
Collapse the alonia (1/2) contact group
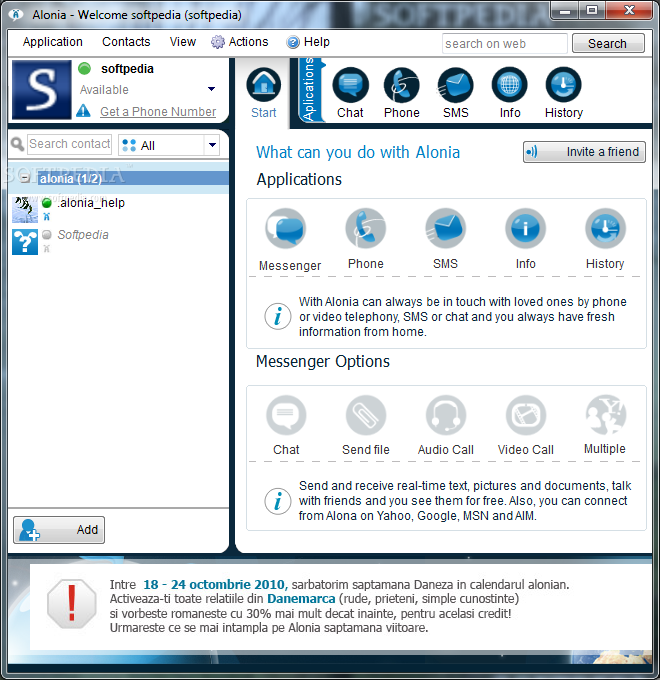pos(25,178)
